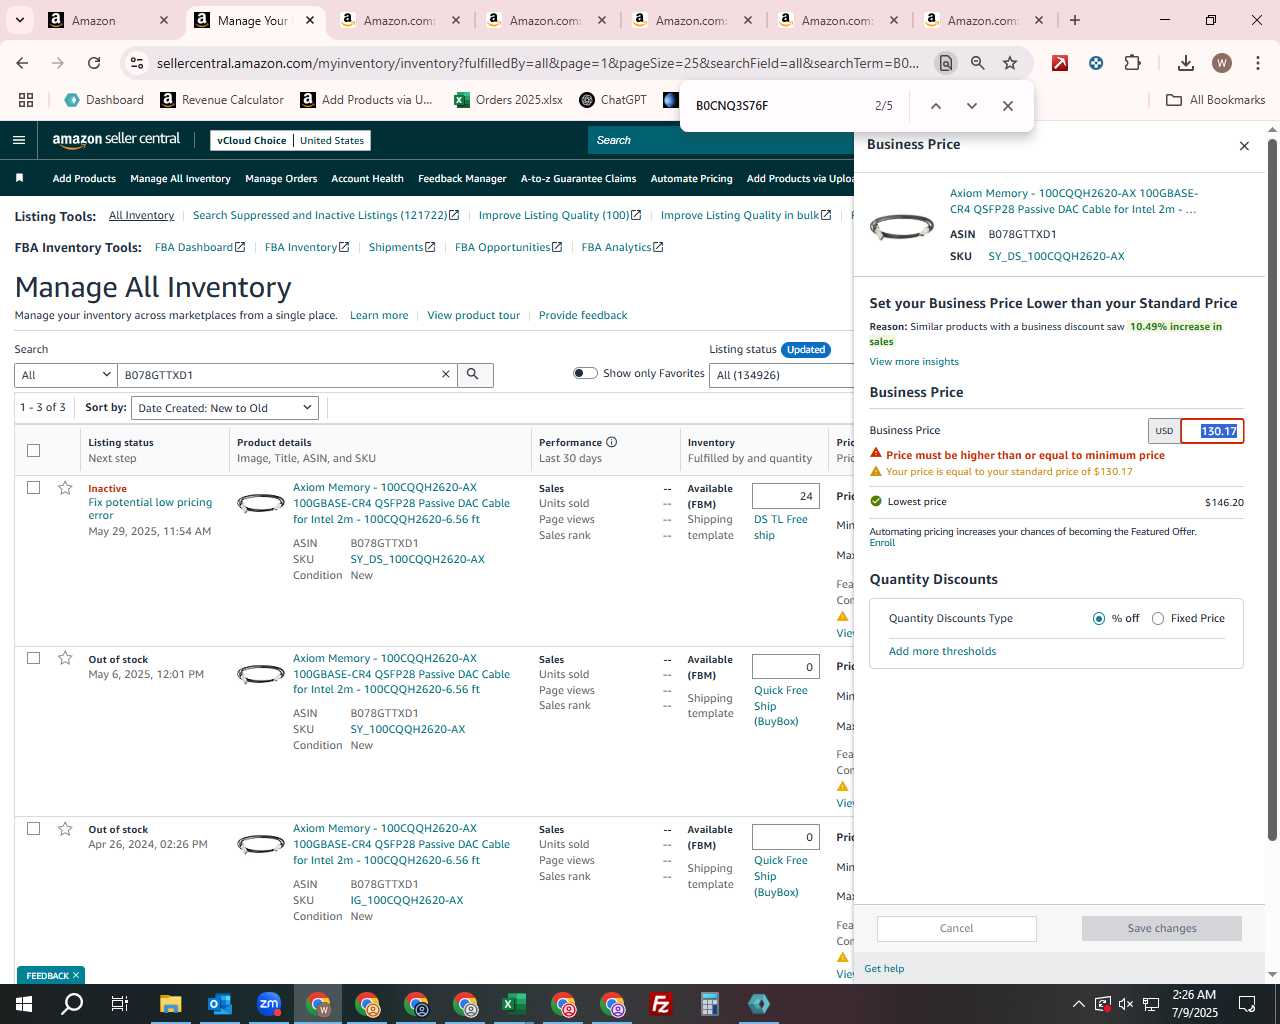Open FileZilla from the taskbar

coord(660,1004)
